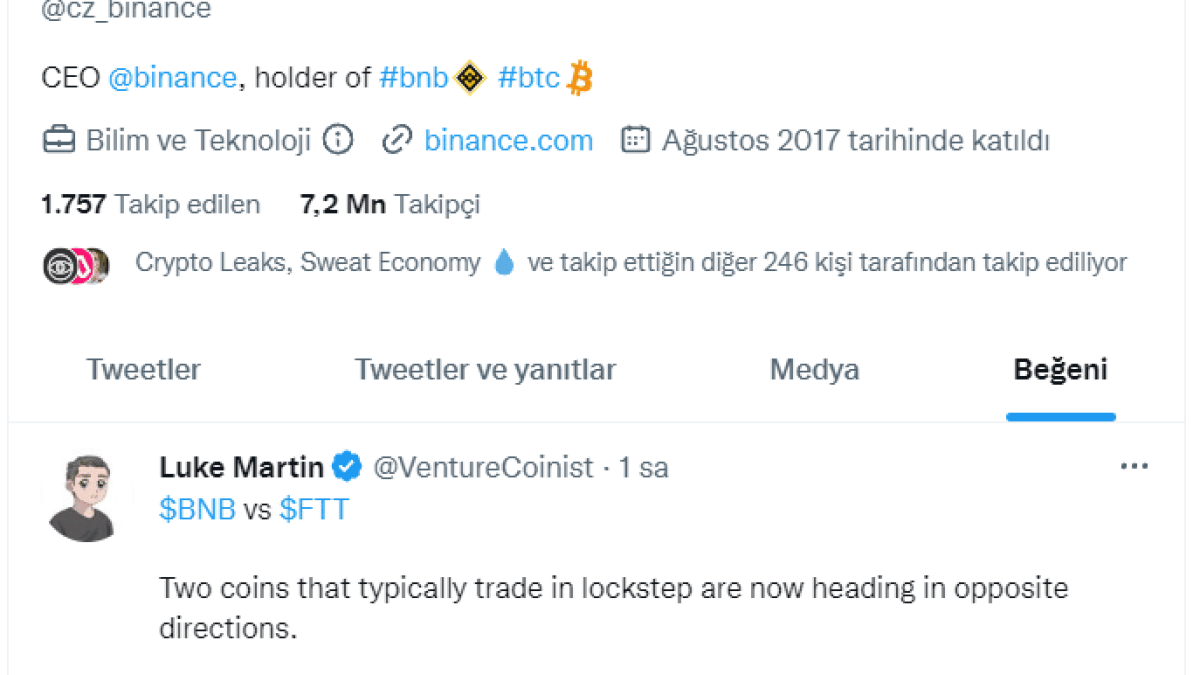View the 1.757 Takip edilen list
This screenshot has width=1200, height=675.
tap(150, 205)
